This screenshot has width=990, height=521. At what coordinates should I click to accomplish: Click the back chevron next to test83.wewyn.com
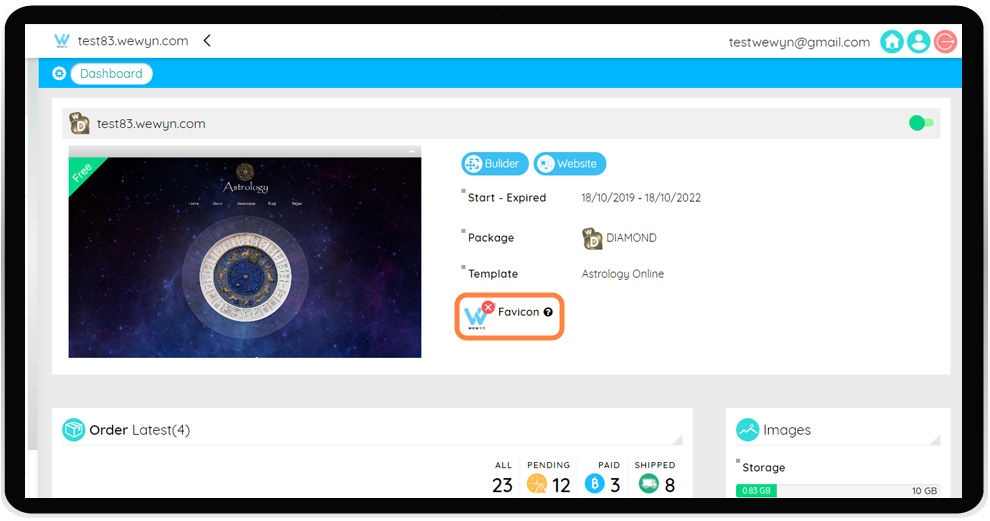pos(207,41)
